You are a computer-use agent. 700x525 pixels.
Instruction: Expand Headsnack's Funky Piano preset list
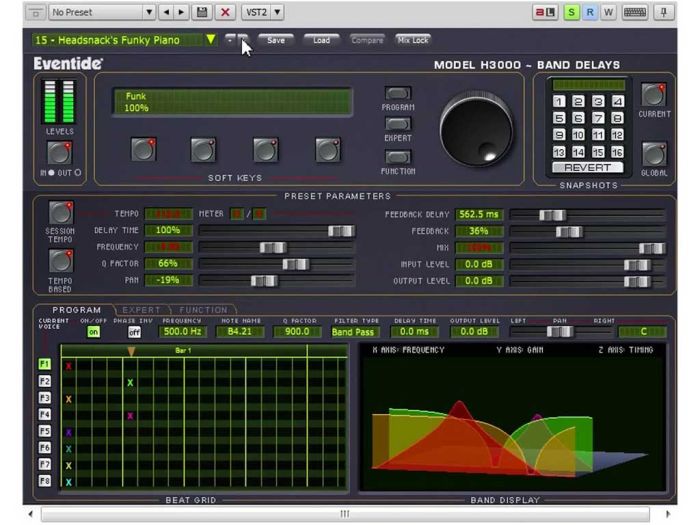(x=211, y=40)
